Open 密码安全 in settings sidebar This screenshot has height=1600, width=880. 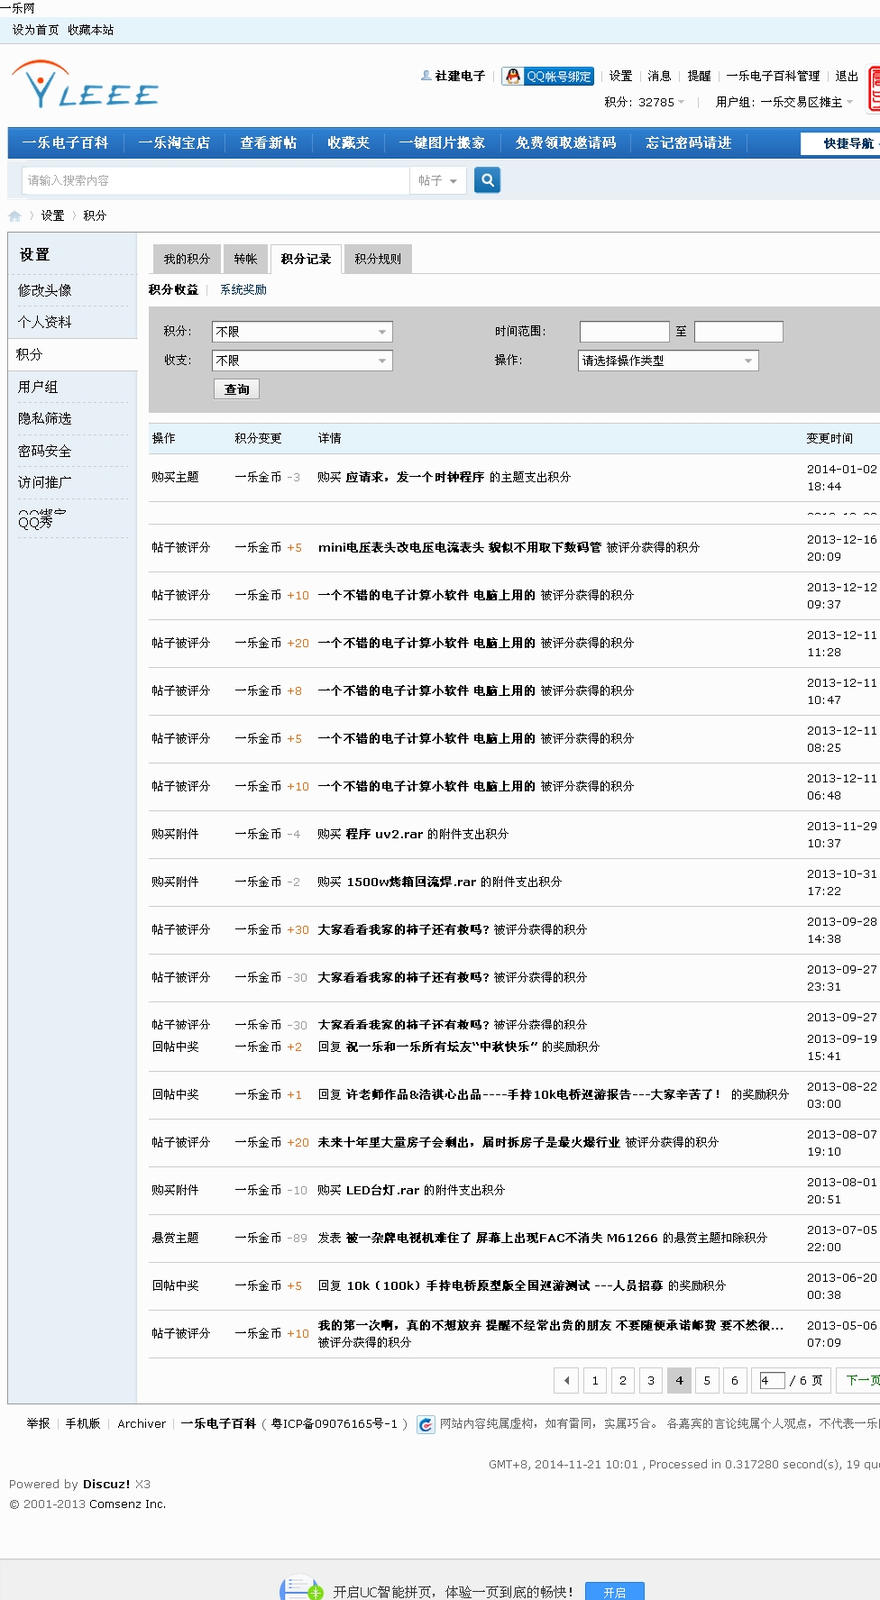pyautogui.click(x=45, y=451)
